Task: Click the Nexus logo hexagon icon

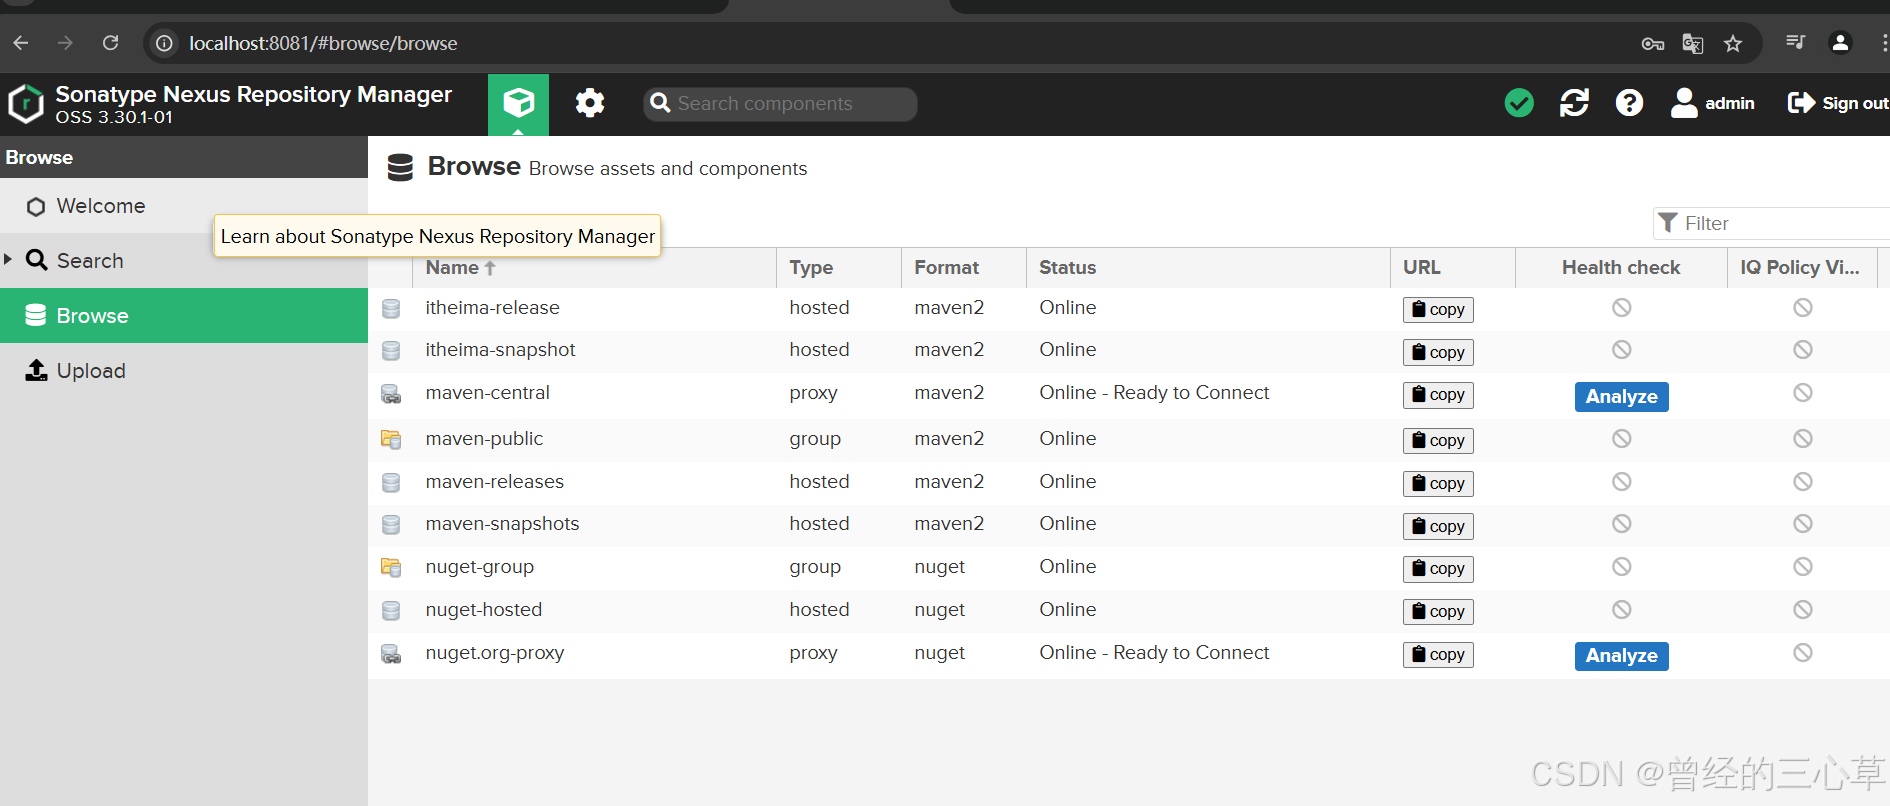Action: click(26, 104)
